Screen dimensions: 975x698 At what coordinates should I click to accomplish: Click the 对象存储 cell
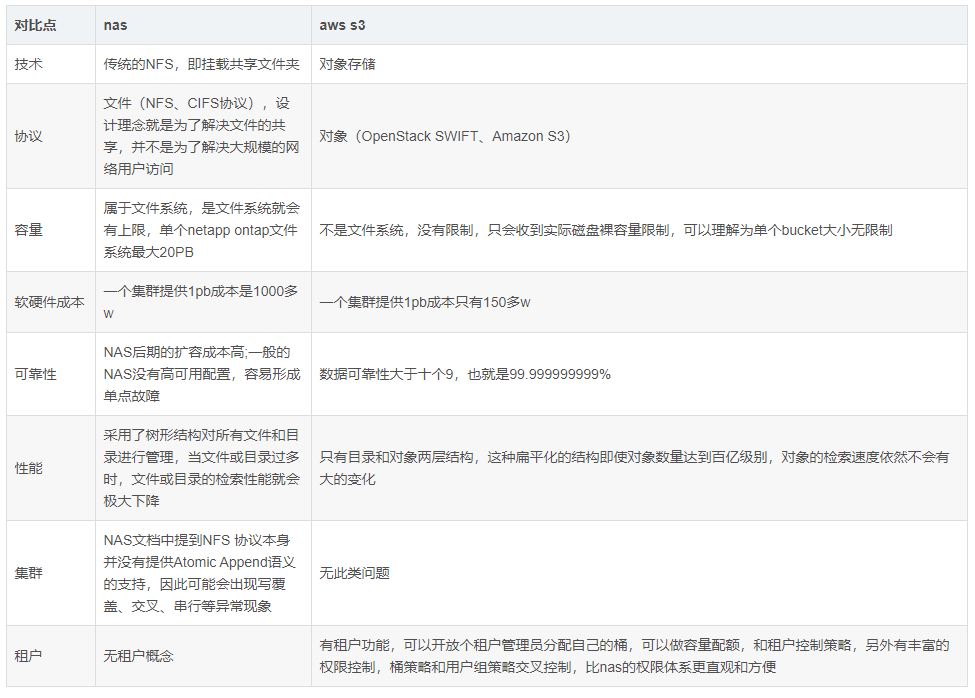[x=639, y=64]
